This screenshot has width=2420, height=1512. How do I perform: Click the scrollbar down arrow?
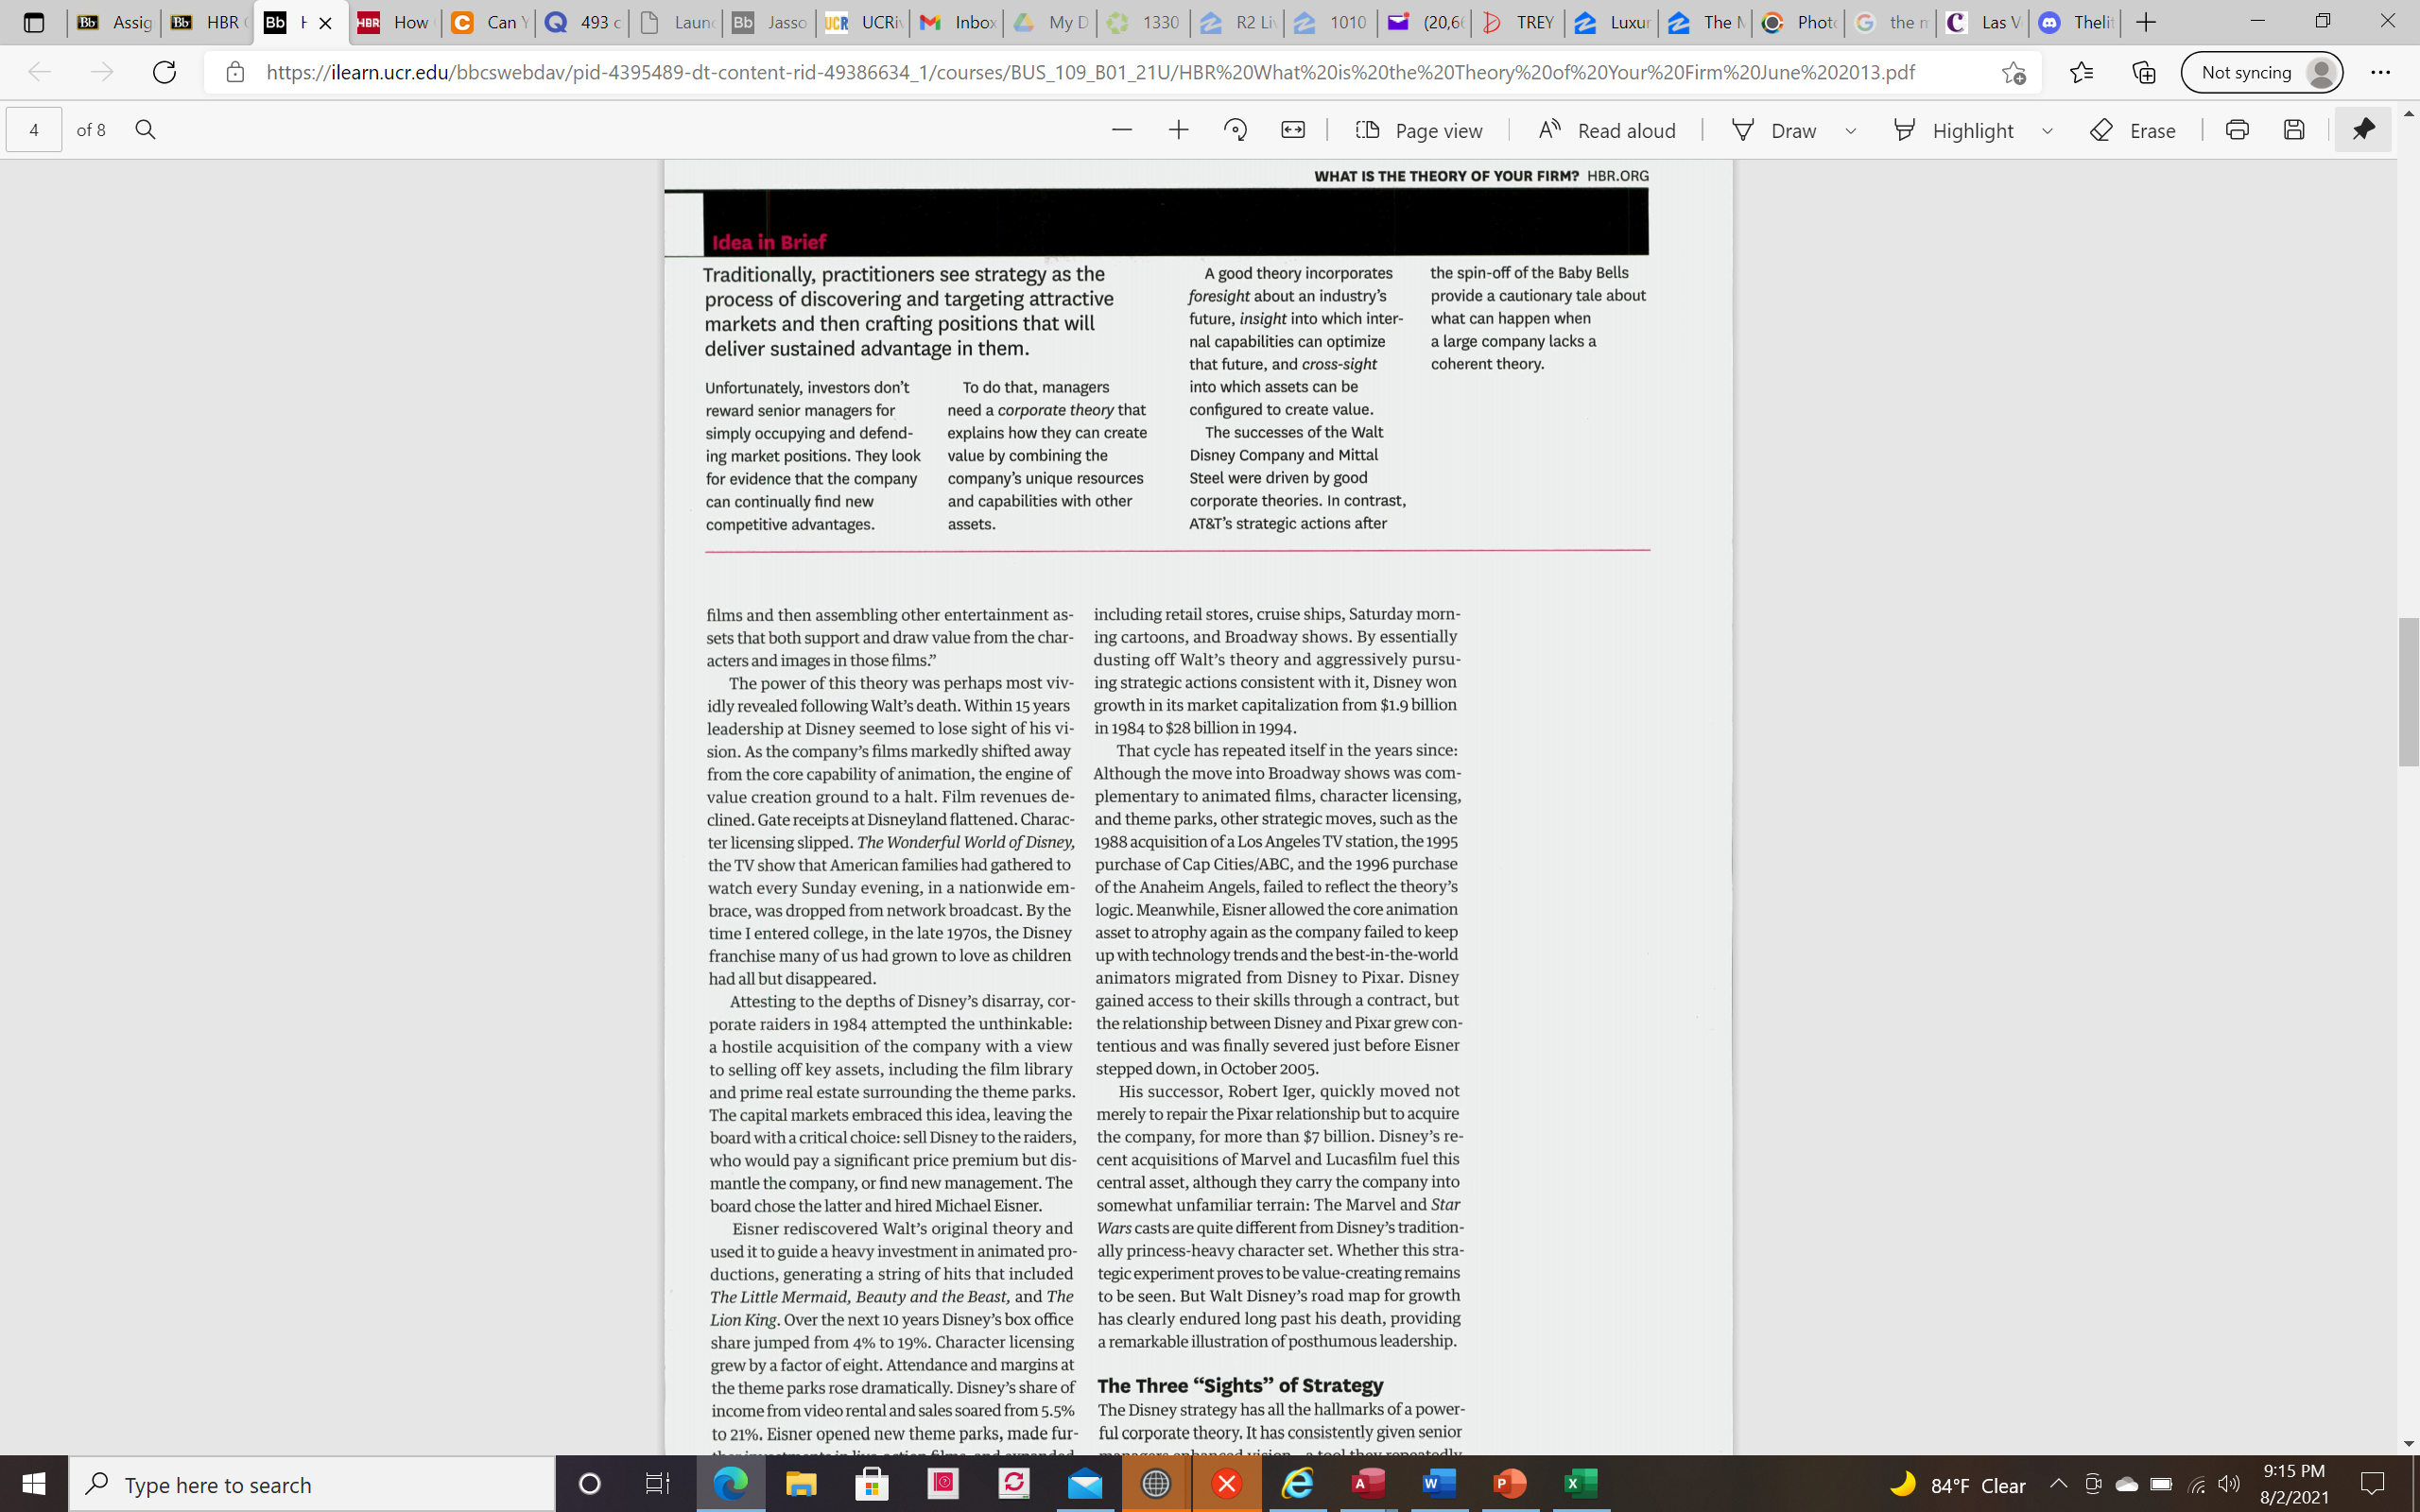click(2408, 1443)
